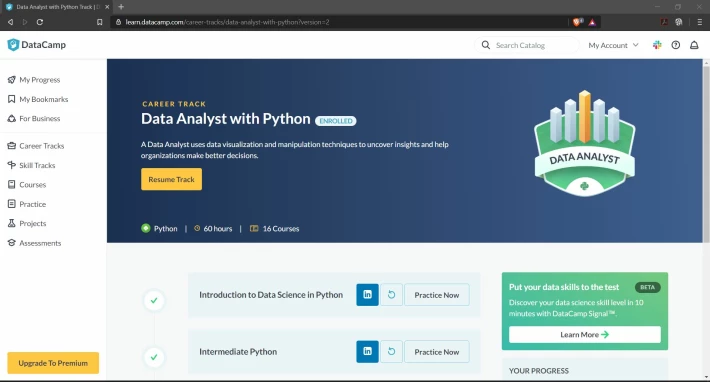710x382 pixels.
Task: Open the DataCamp logo home link
Action: click(x=37, y=45)
